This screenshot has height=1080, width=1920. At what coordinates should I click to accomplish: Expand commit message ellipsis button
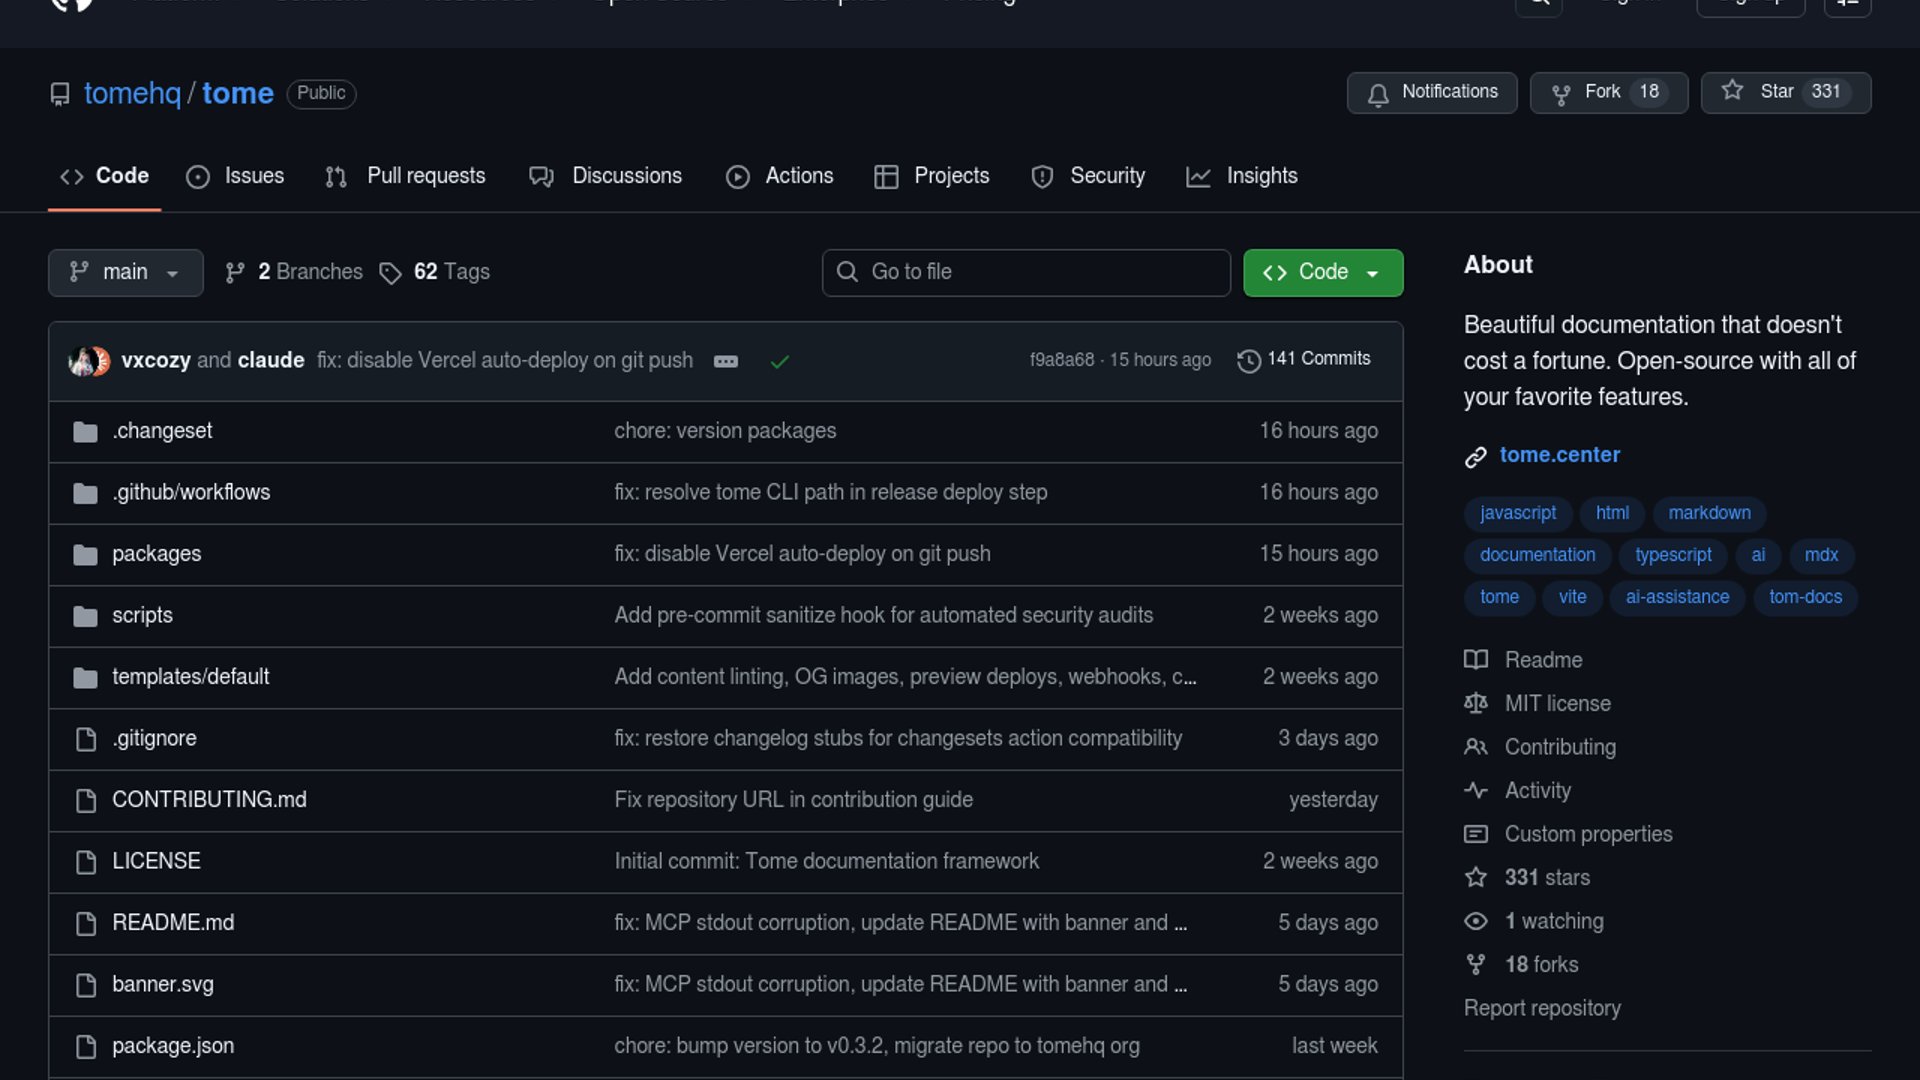pos(726,361)
